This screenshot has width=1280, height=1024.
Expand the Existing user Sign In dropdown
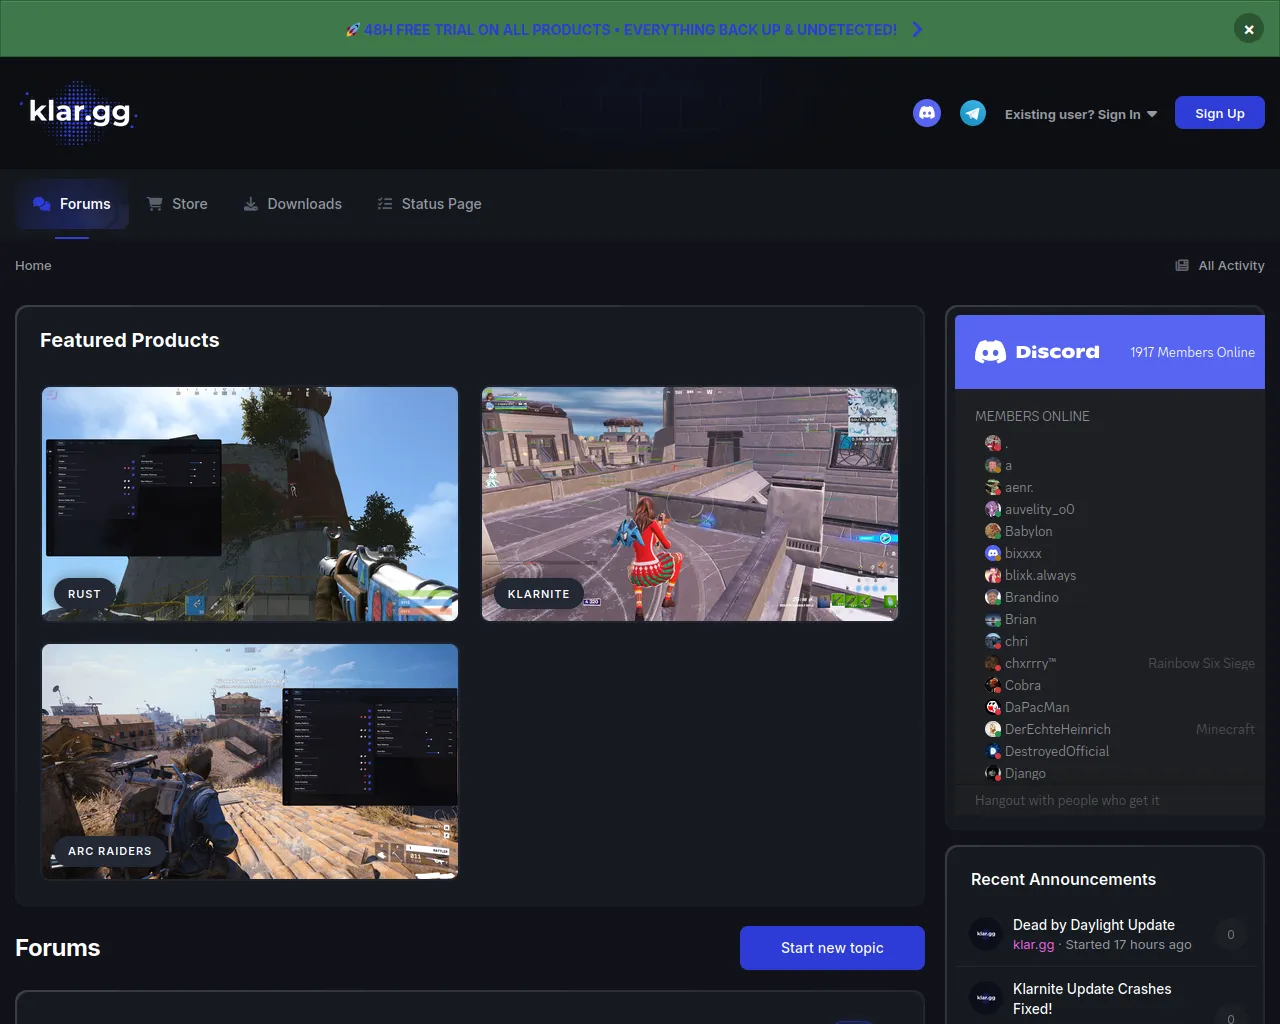[x=1080, y=114]
